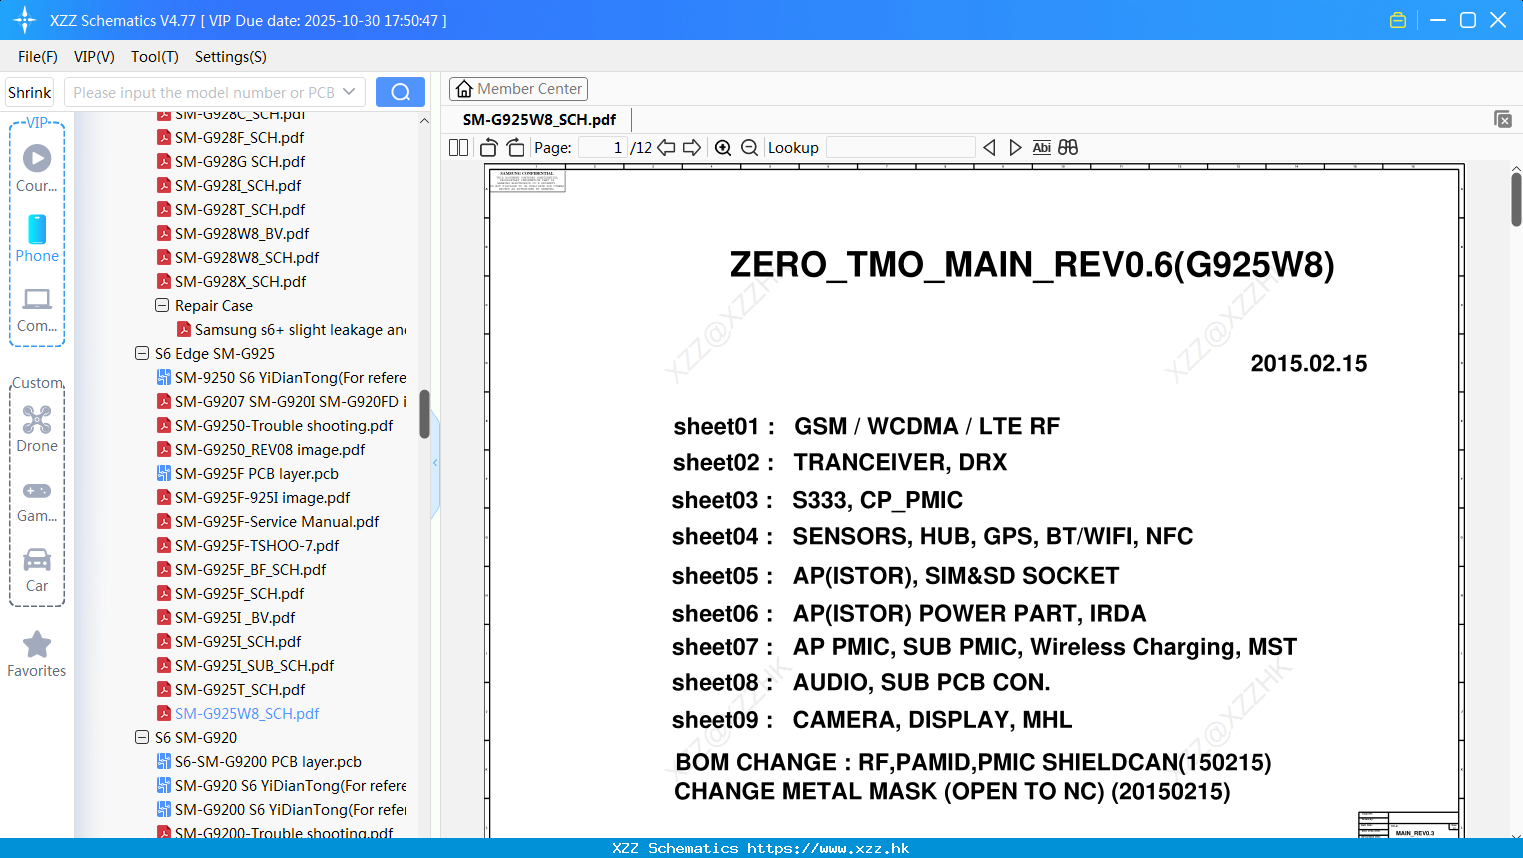The height and width of the screenshot is (858, 1523).
Task: Open SM-G925I _BV.pdf
Action: pyautogui.click(x=235, y=617)
